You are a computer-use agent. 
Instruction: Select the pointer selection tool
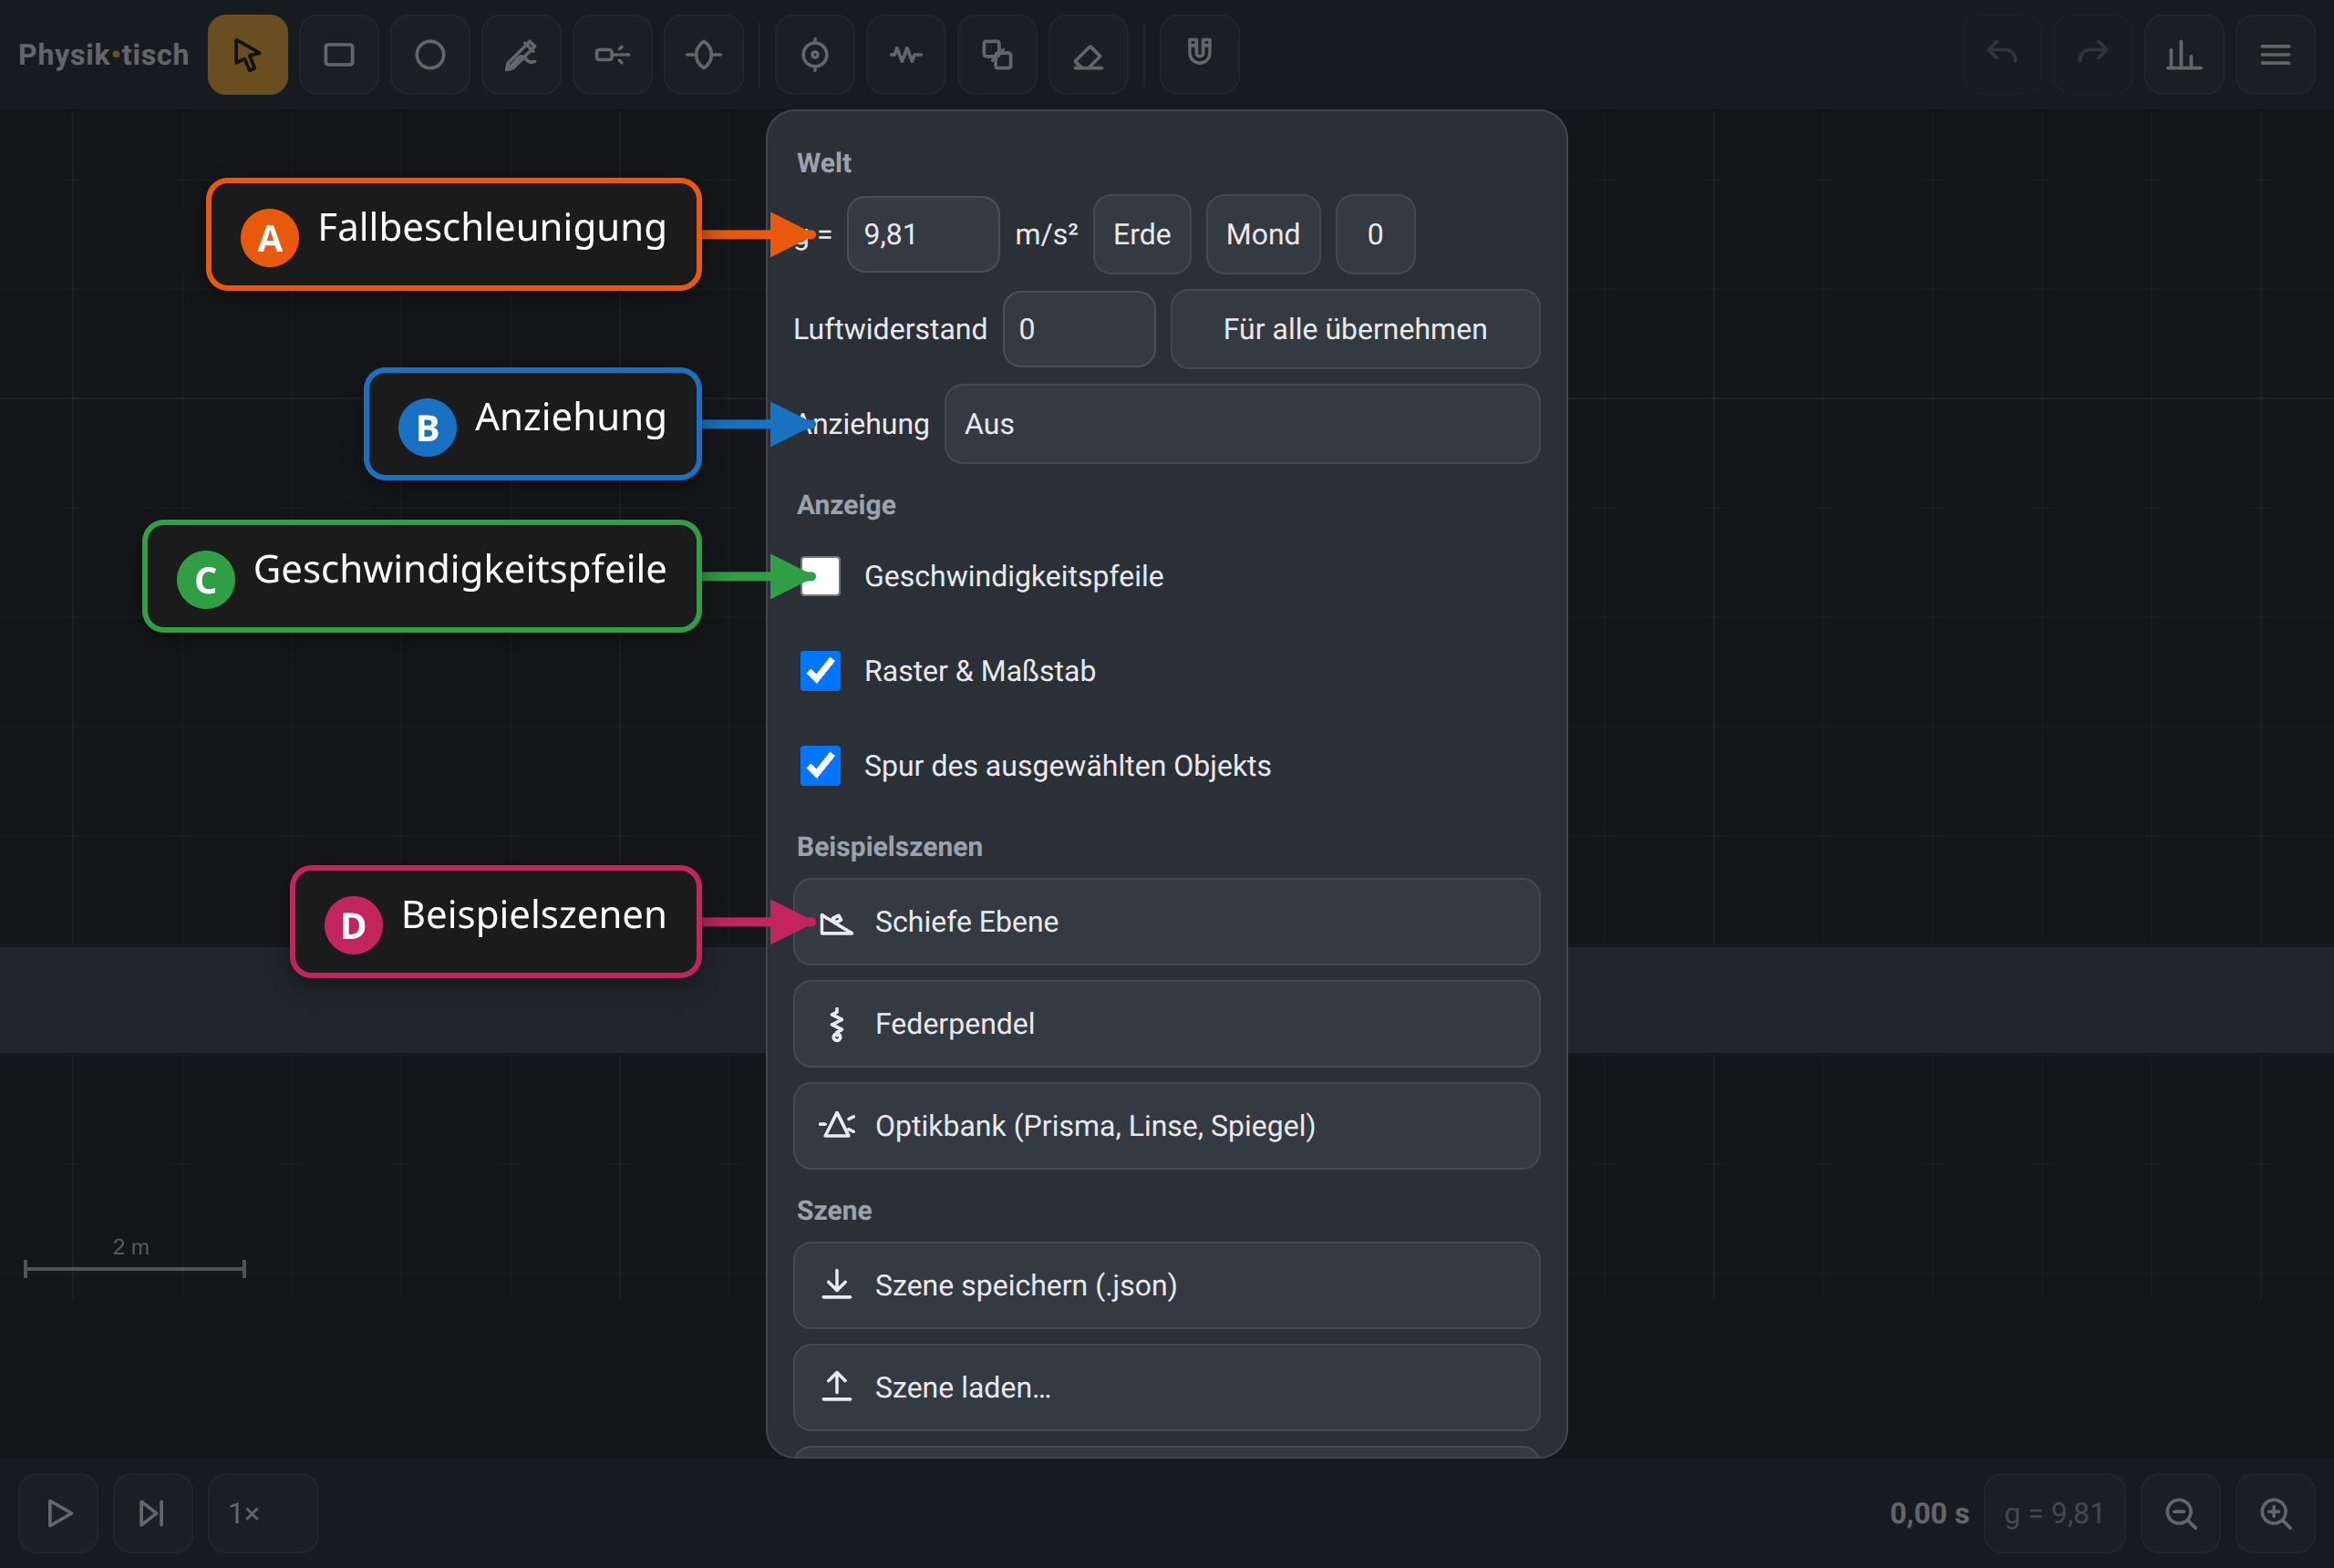click(x=247, y=54)
